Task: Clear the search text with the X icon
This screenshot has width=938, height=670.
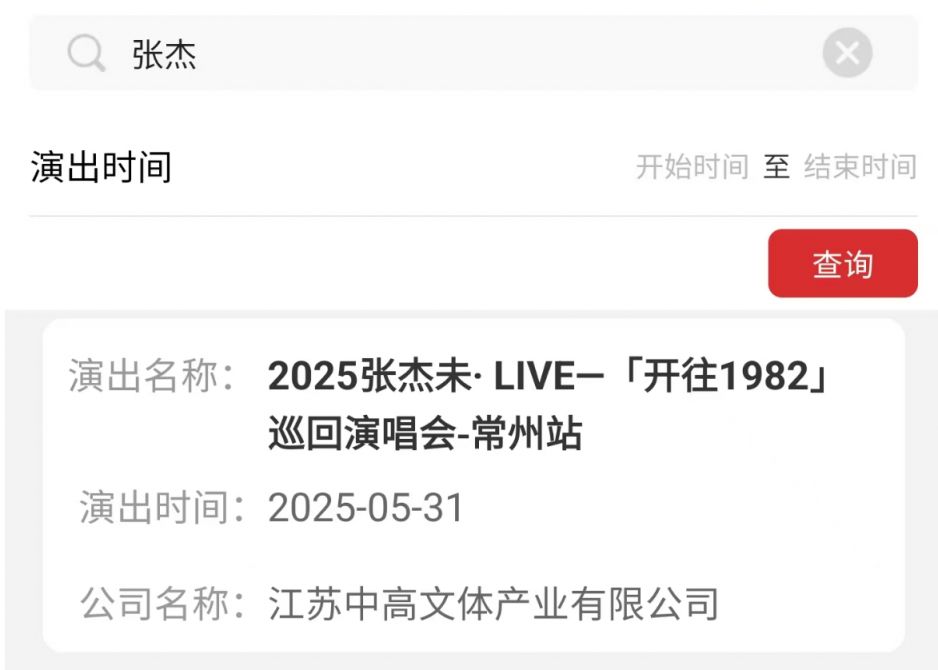Action: click(847, 53)
